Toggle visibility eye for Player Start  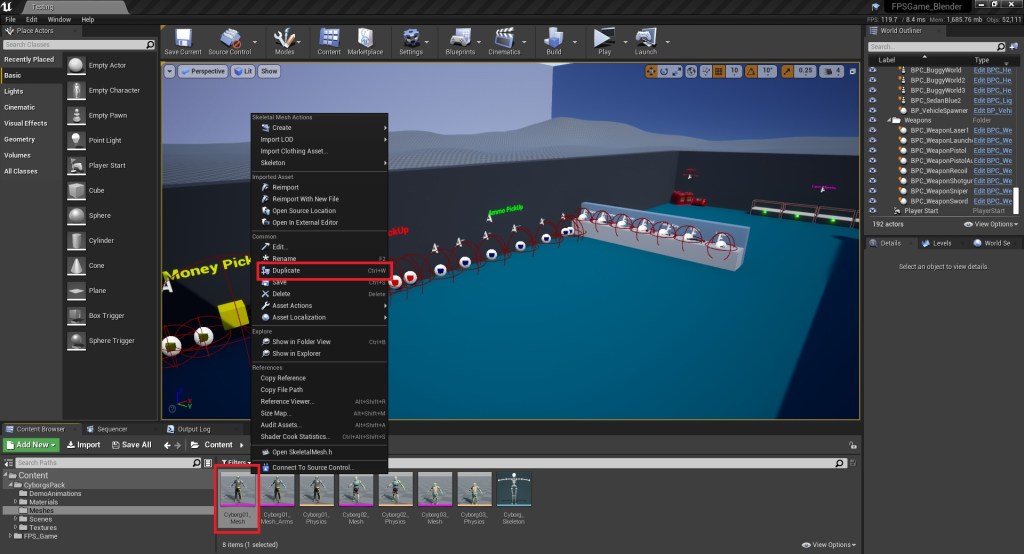tap(873, 211)
